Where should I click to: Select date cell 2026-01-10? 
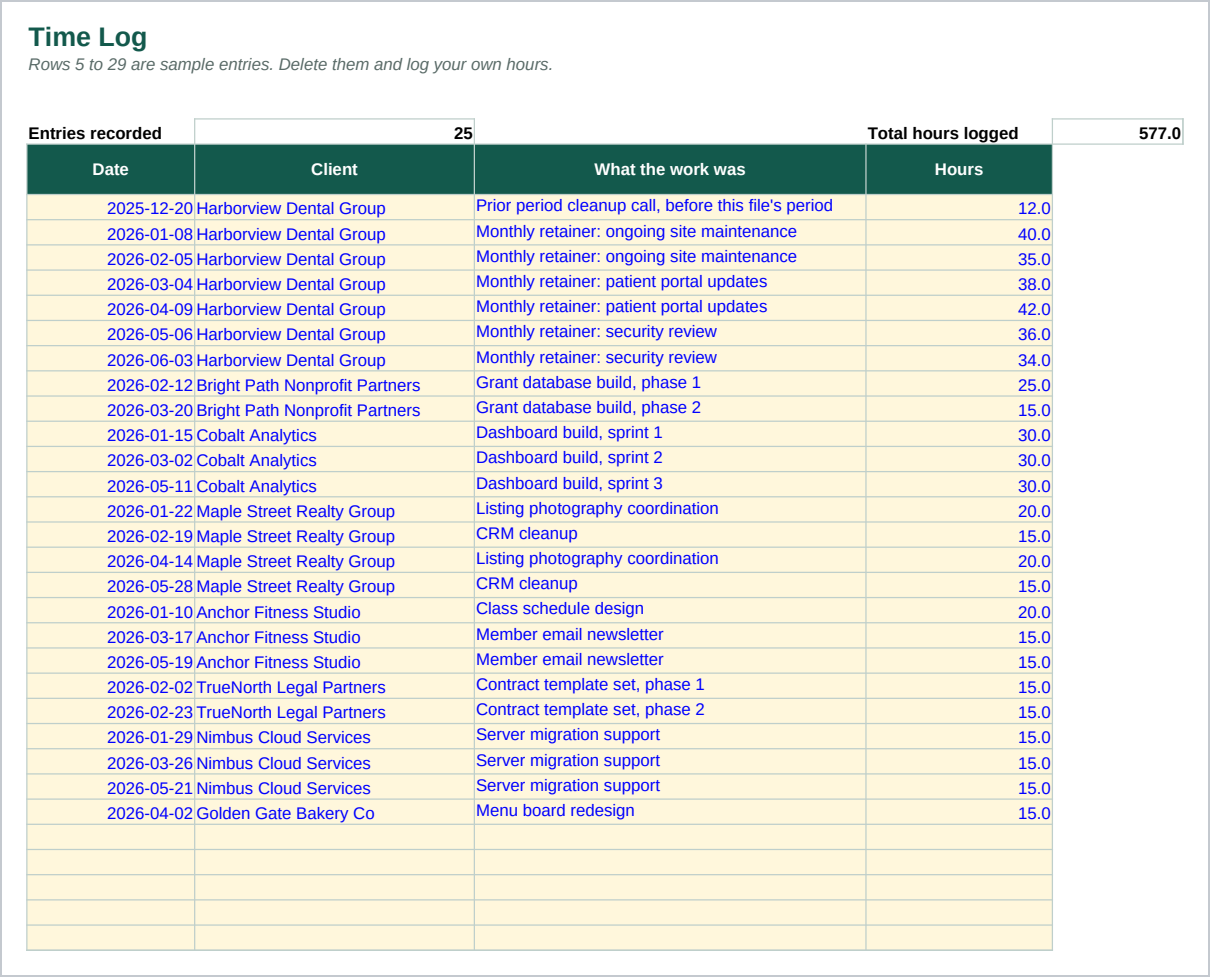(x=111, y=611)
